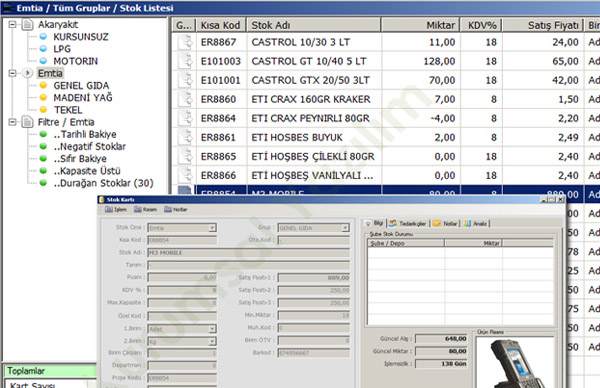Select the KURSUNSUZ fuel item
This screenshot has width=600, height=388.
click(x=81, y=37)
